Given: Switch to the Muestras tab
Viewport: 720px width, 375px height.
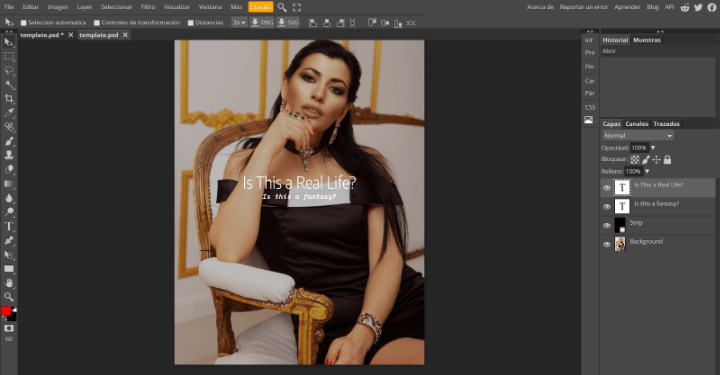Looking at the screenshot, I should click(647, 40).
